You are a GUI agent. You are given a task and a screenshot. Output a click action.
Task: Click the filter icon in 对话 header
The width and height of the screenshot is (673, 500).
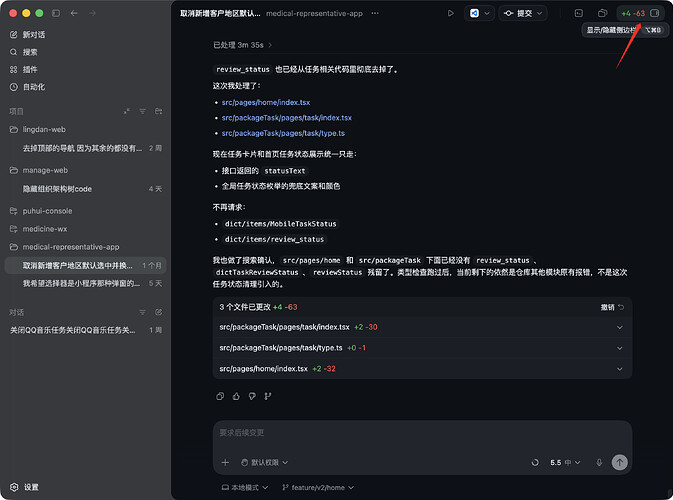(142, 312)
